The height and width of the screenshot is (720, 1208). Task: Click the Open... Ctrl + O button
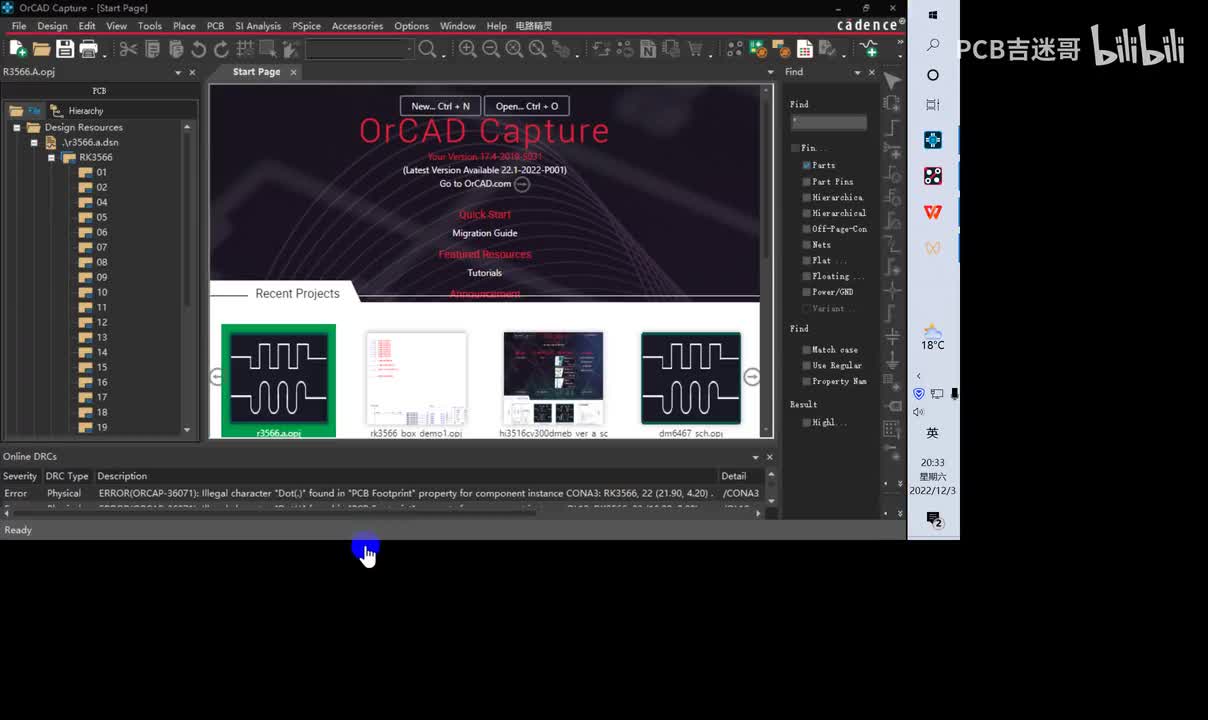(527, 106)
